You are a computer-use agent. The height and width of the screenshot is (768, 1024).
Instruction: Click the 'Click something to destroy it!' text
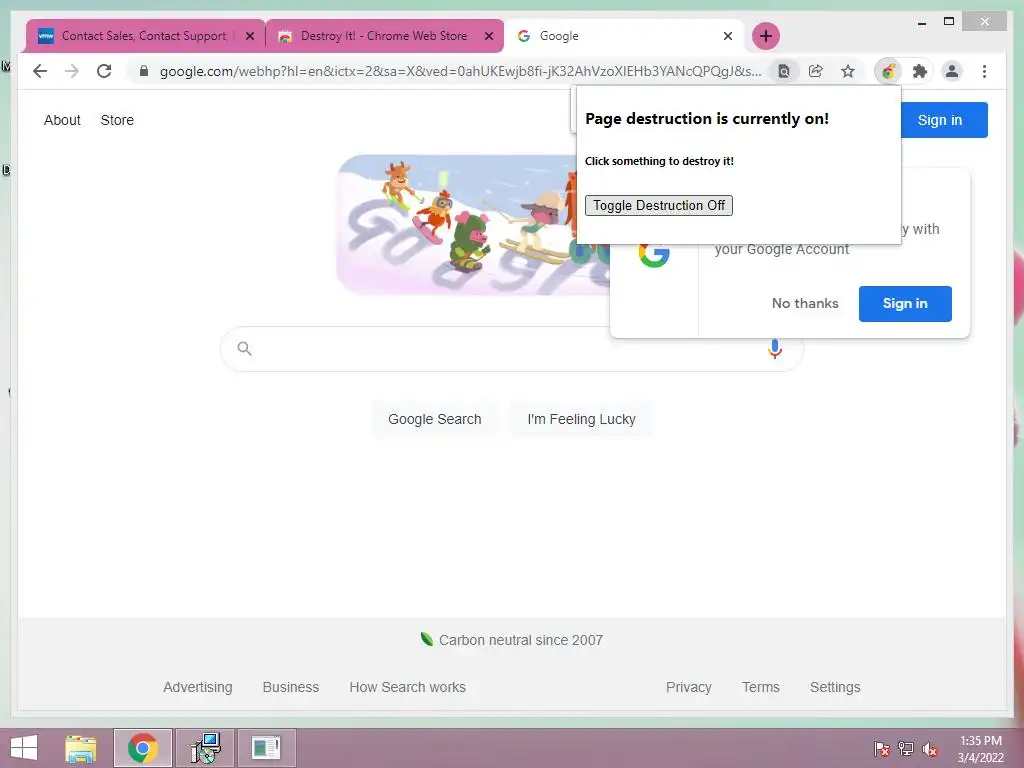pos(659,161)
